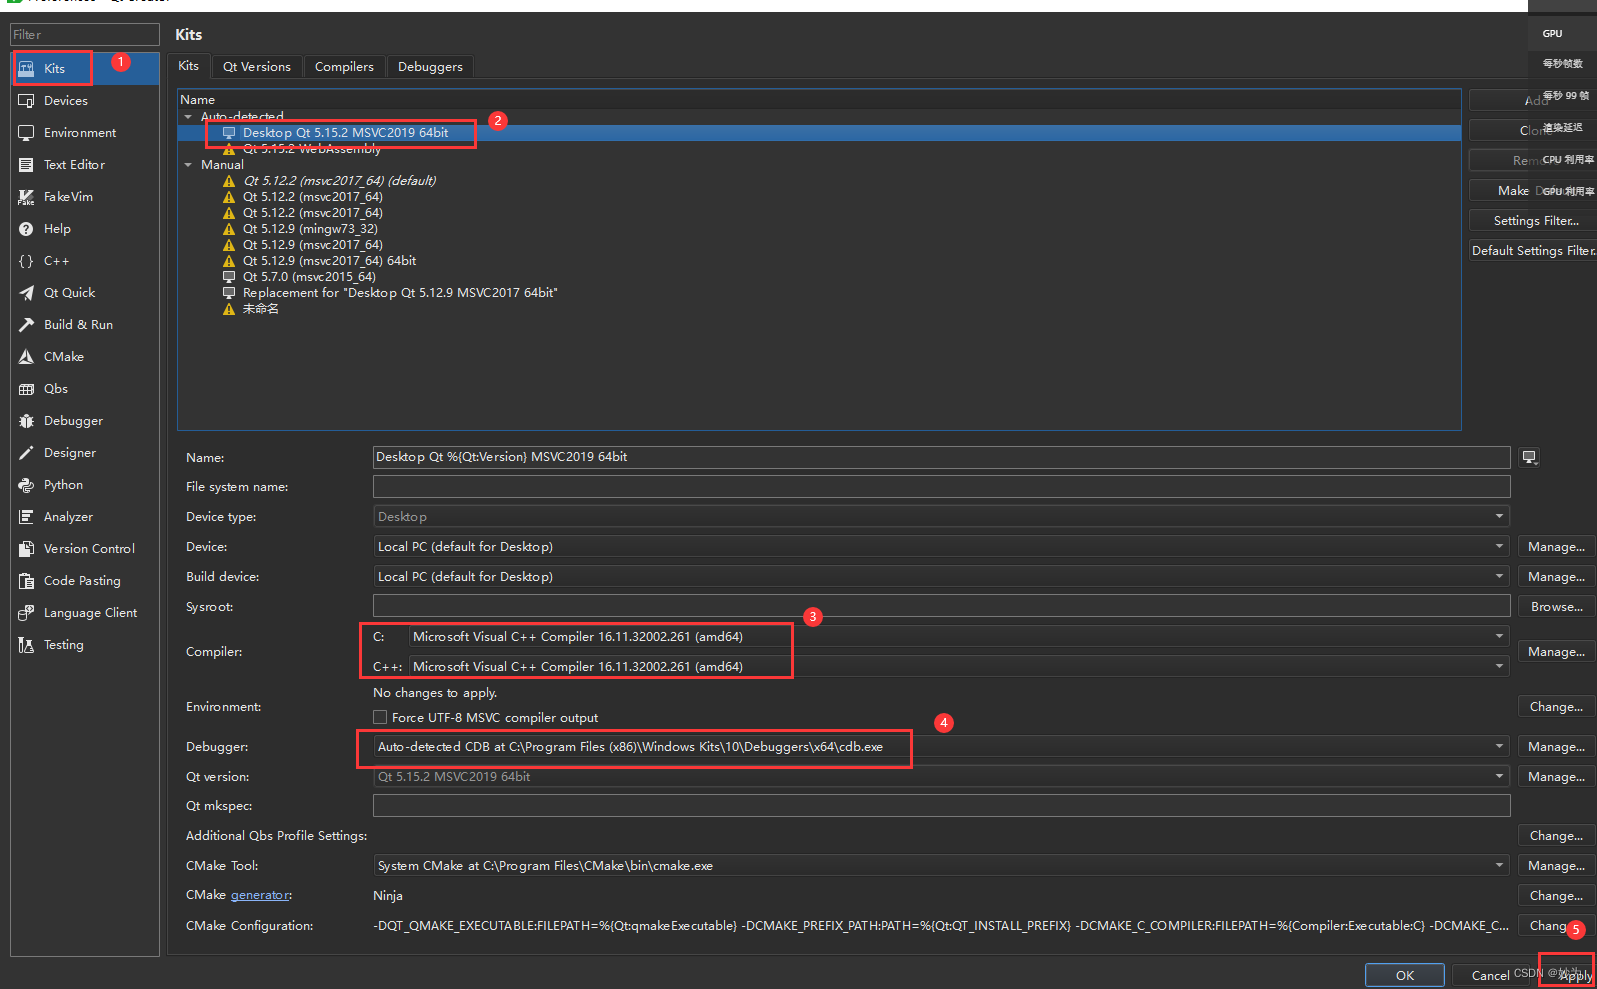Click the Sysroot path field
1597x989 pixels.
pos(941,606)
